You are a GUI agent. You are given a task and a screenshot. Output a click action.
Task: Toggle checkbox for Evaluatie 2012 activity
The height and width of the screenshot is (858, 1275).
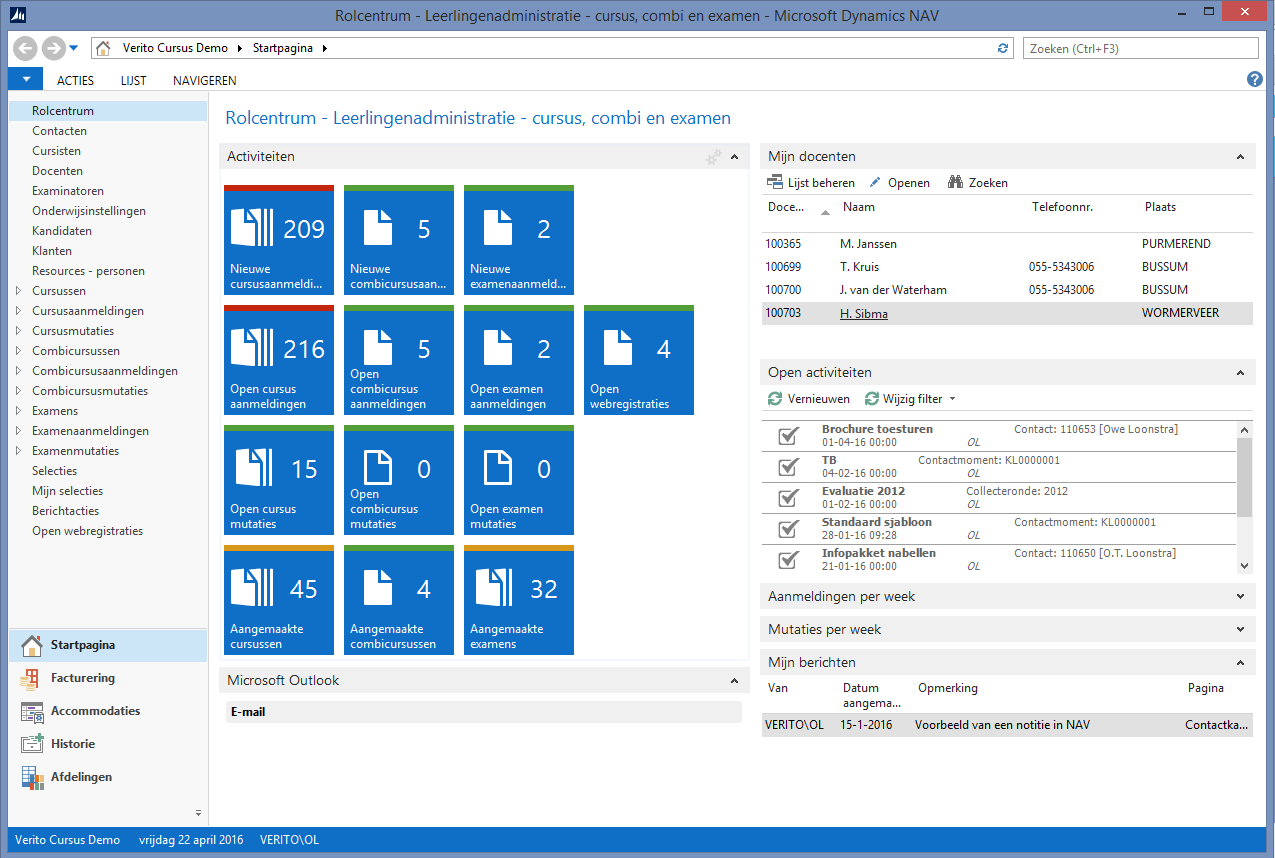point(788,497)
